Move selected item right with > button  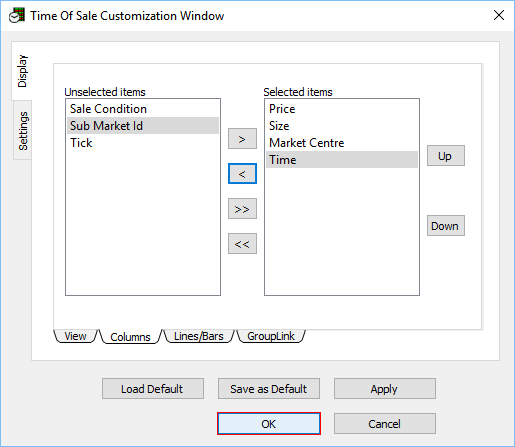[x=242, y=139]
